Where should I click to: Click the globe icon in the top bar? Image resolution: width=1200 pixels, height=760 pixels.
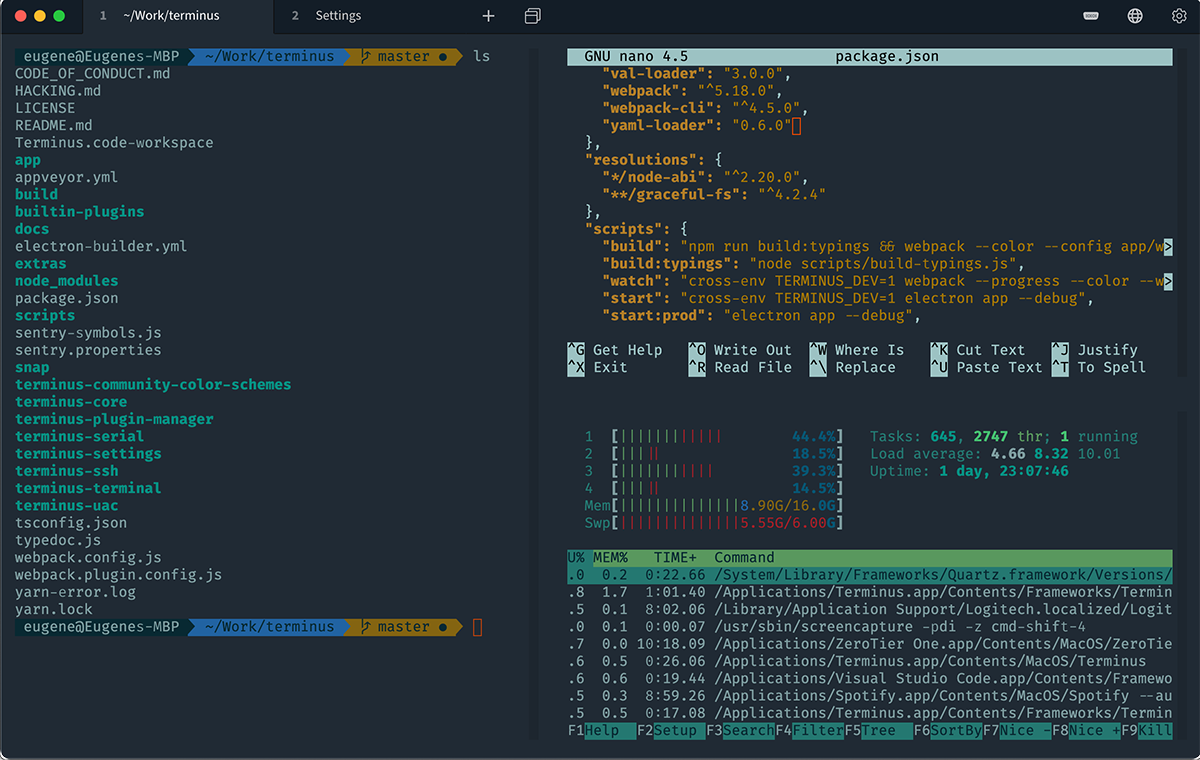[x=1135, y=16]
